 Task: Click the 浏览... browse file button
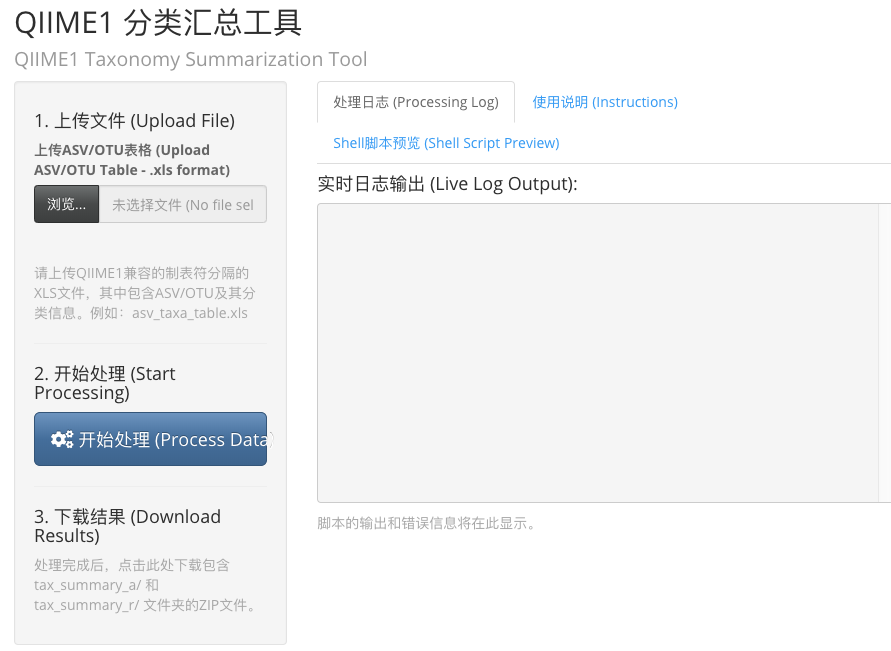point(66,205)
